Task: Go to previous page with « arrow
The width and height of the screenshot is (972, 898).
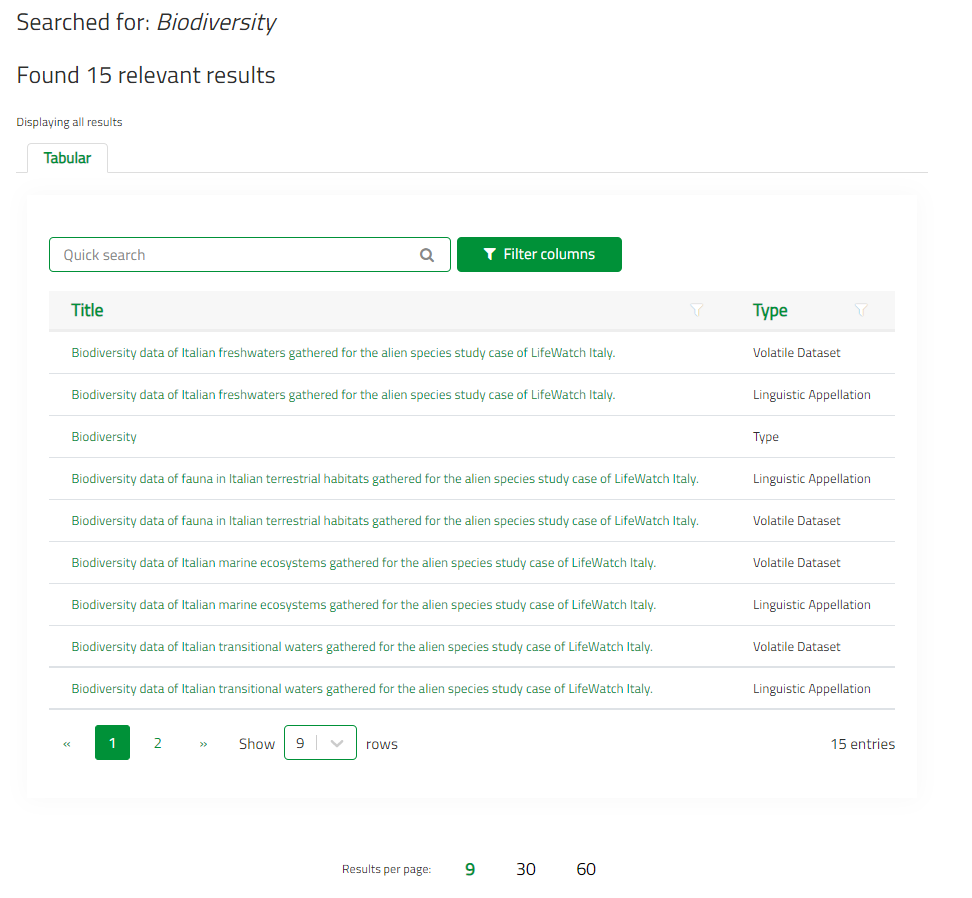Action: click(67, 744)
